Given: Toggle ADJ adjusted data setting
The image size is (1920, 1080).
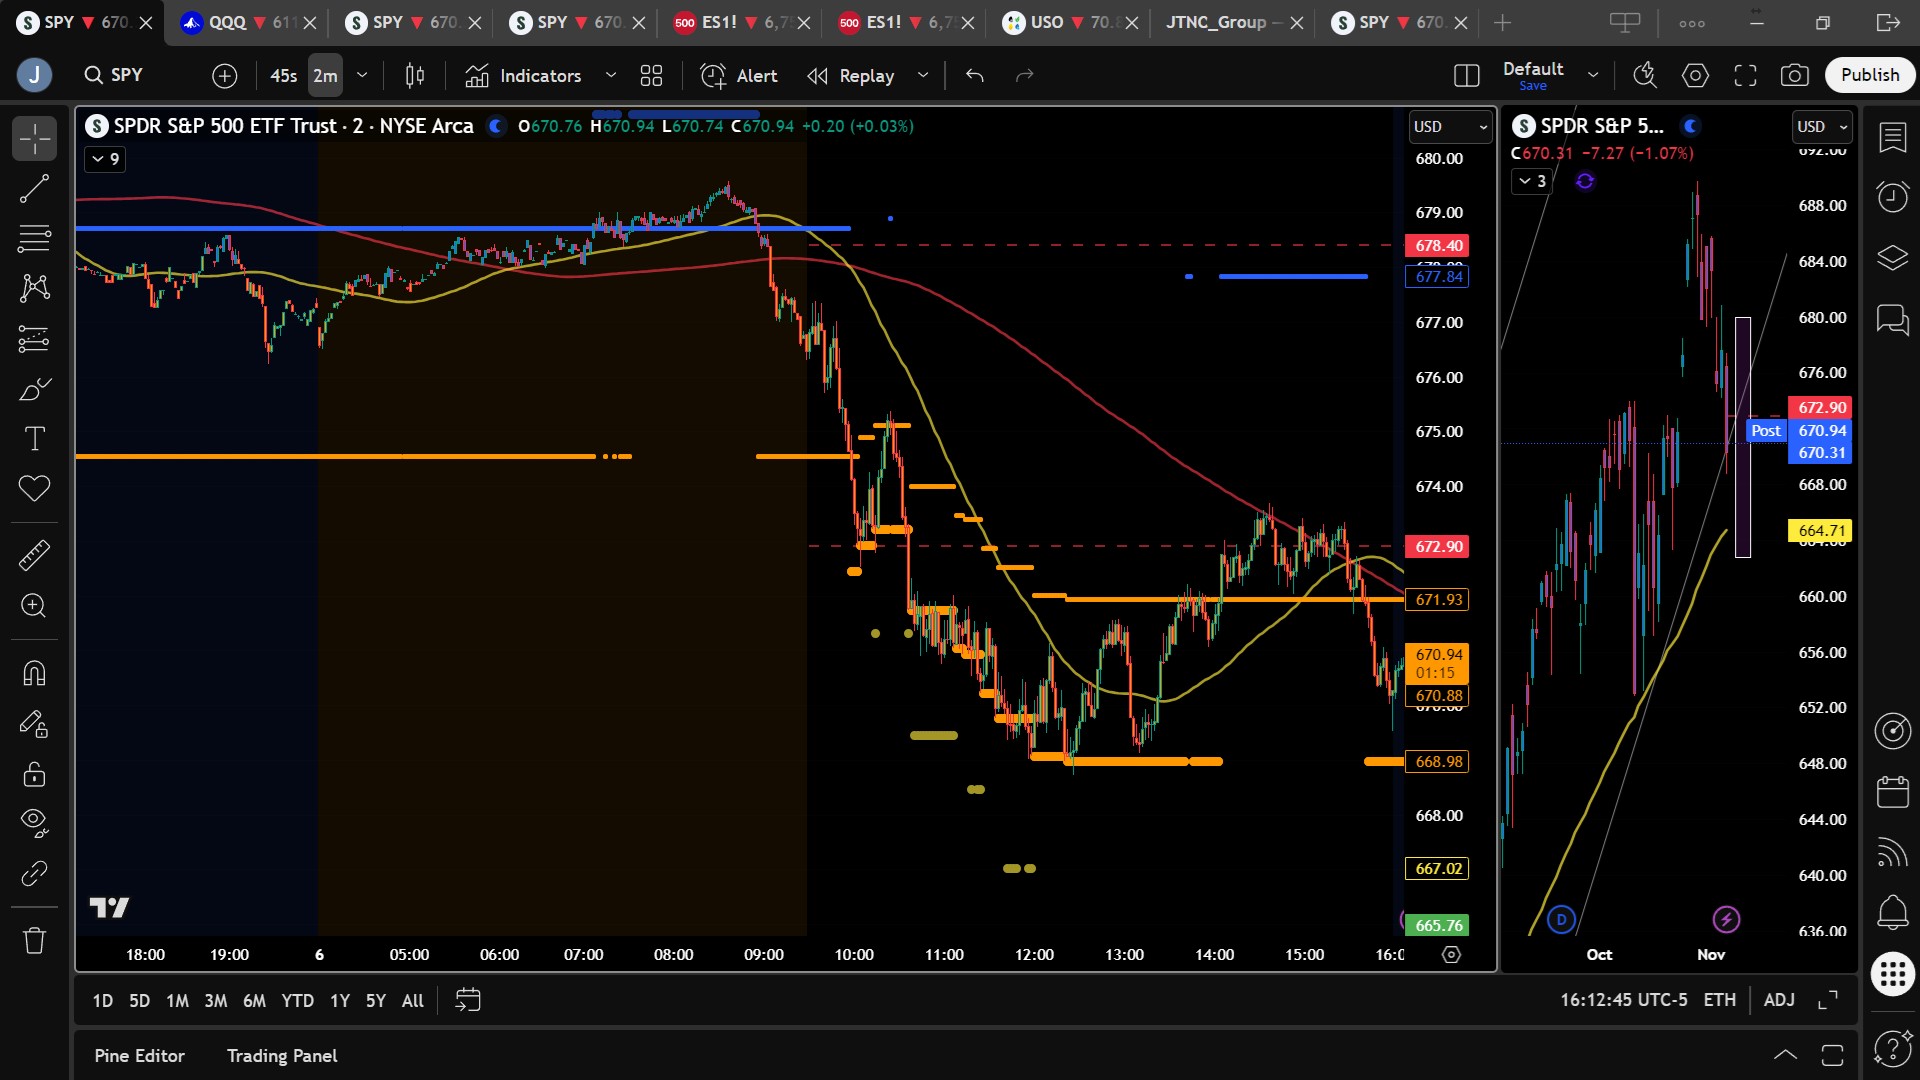Looking at the screenshot, I should [1778, 1000].
